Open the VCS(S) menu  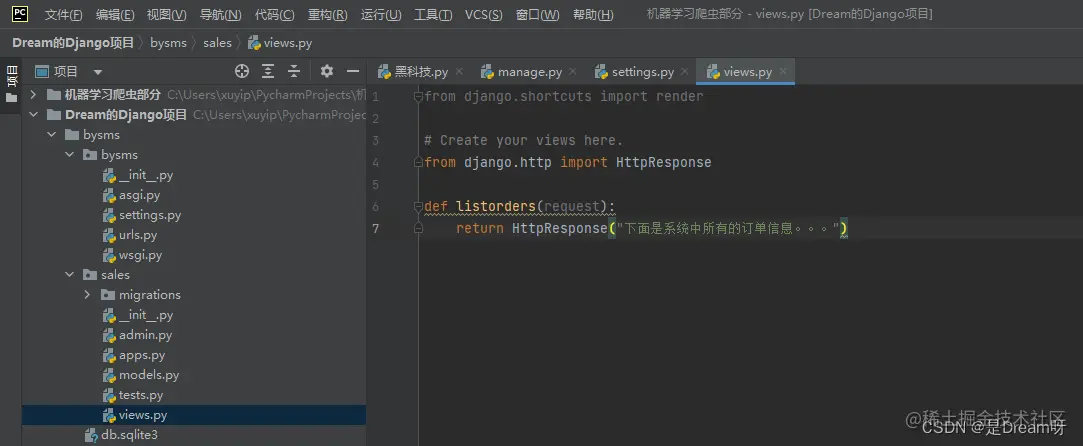click(x=483, y=14)
